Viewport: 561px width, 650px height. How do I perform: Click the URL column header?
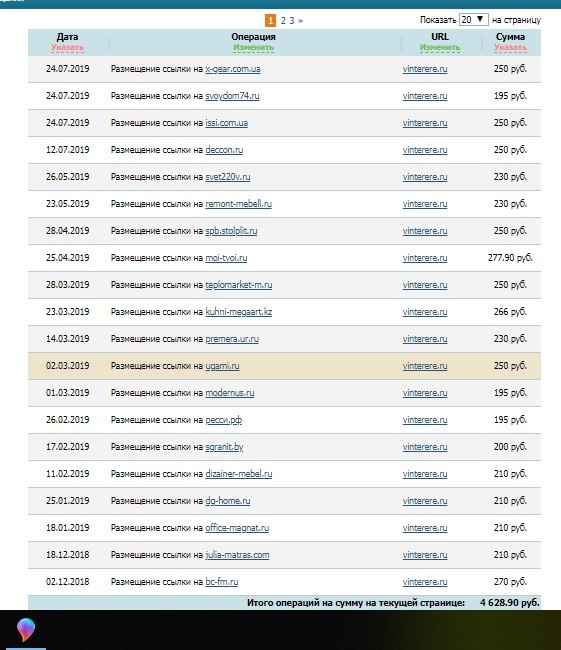(440, 36)
